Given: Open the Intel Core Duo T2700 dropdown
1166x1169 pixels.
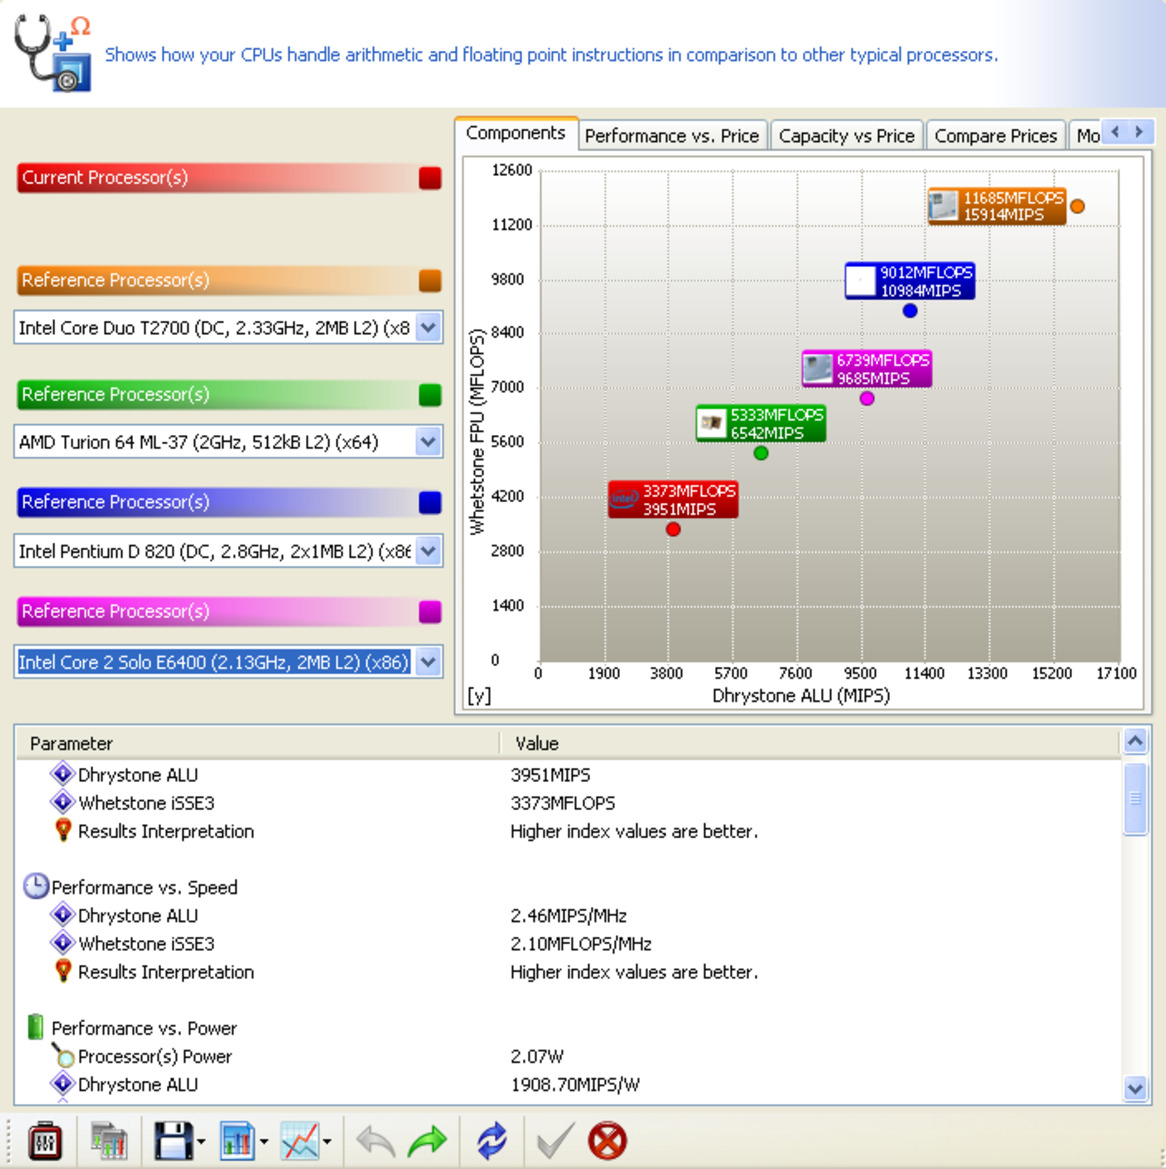Looking at the screenshot, I should 429,328.
